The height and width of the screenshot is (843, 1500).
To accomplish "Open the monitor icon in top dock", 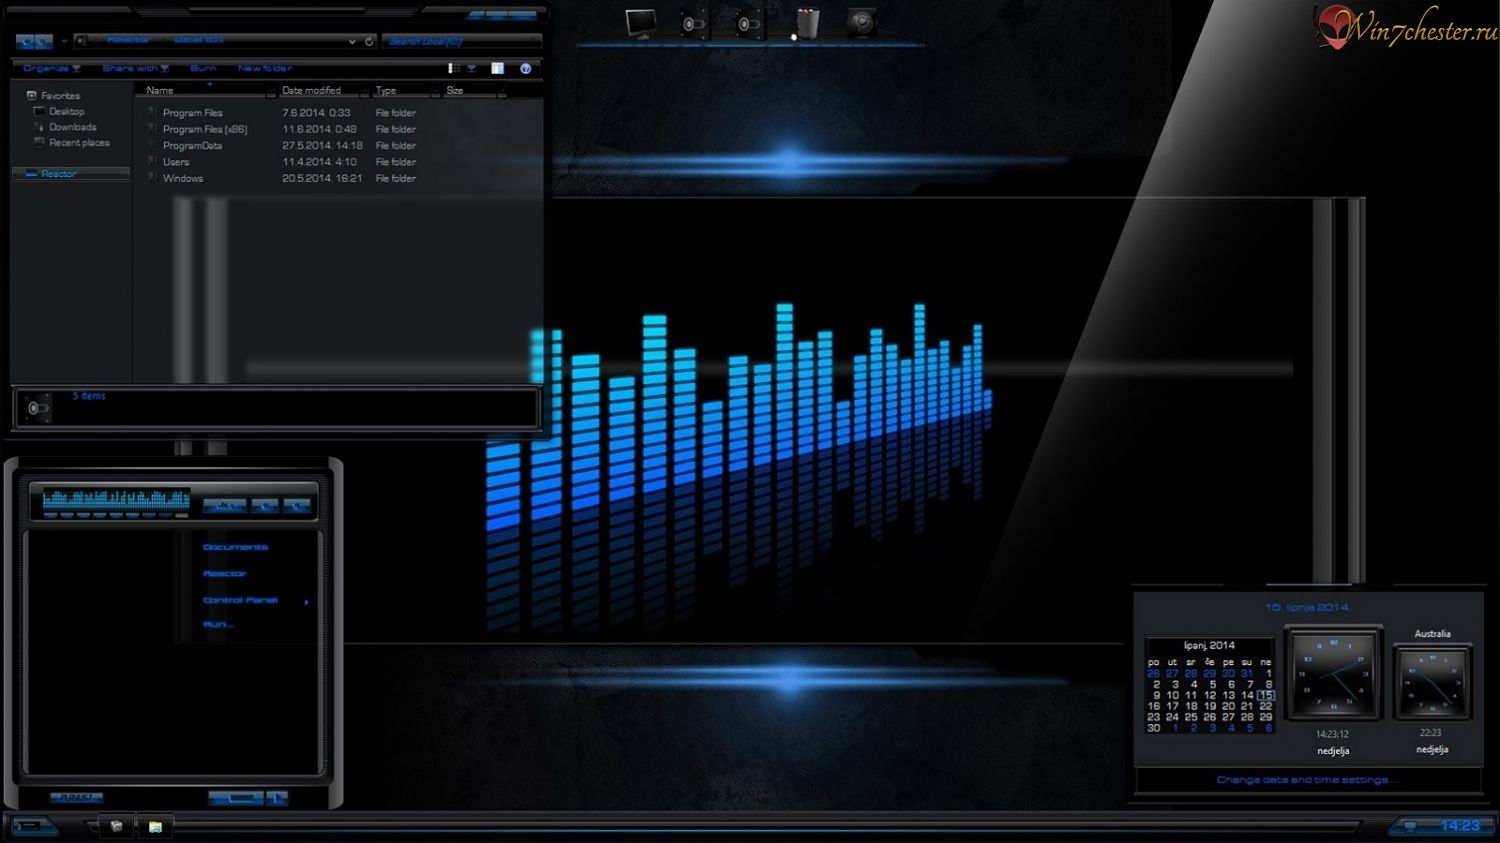I will coord(640,22).
